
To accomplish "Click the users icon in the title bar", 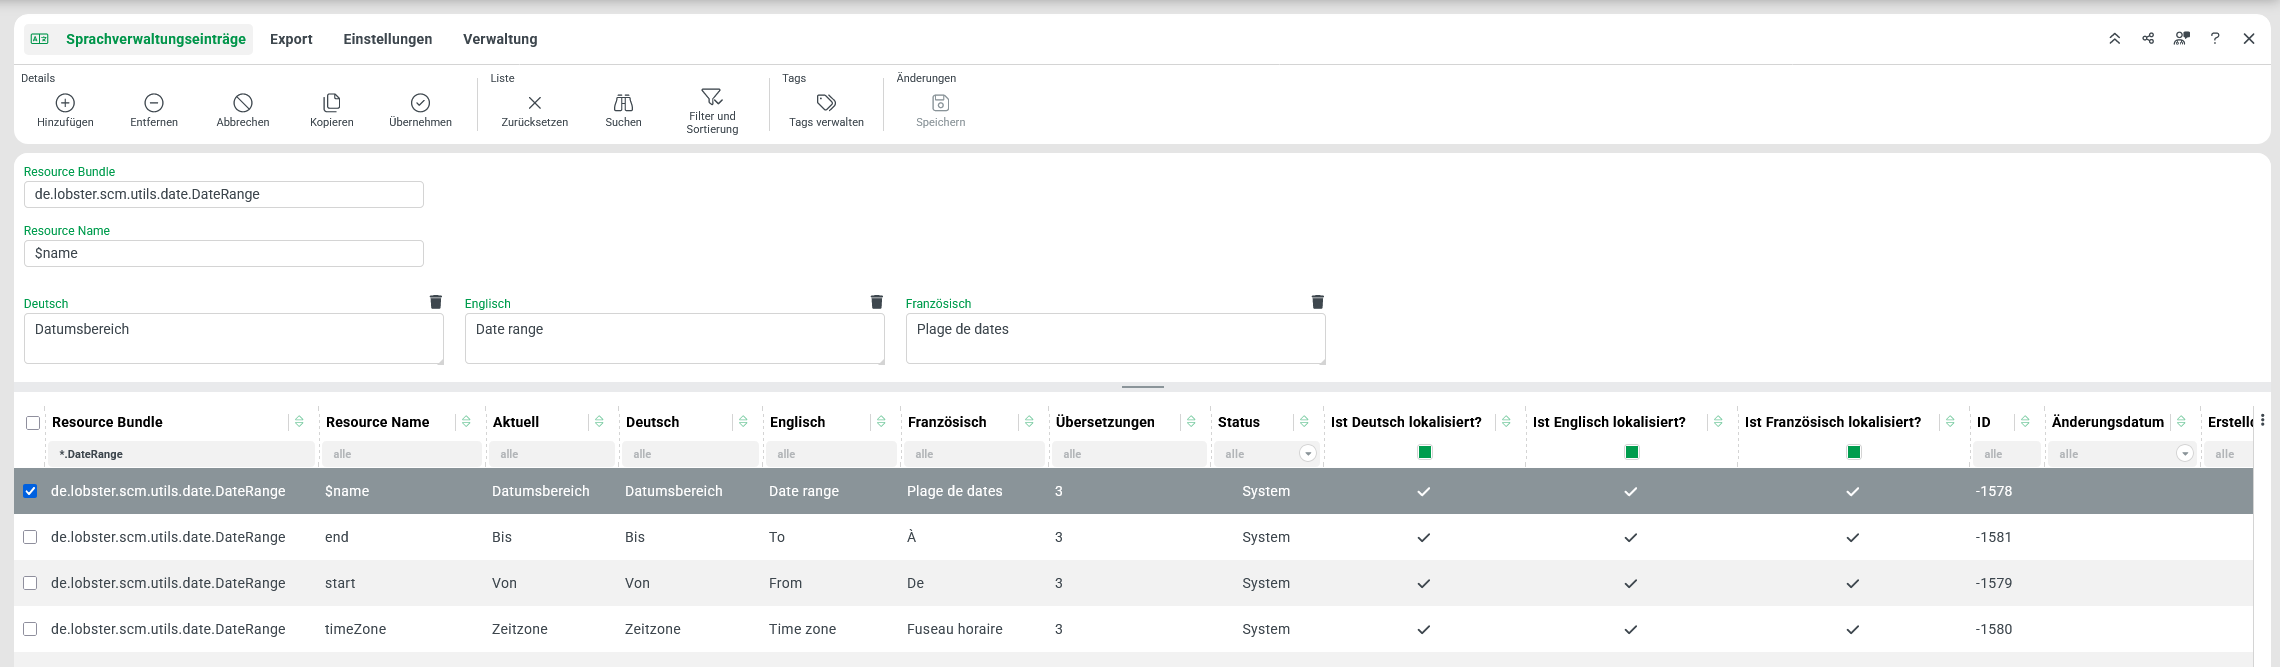I will click(x=2182, y=39).
